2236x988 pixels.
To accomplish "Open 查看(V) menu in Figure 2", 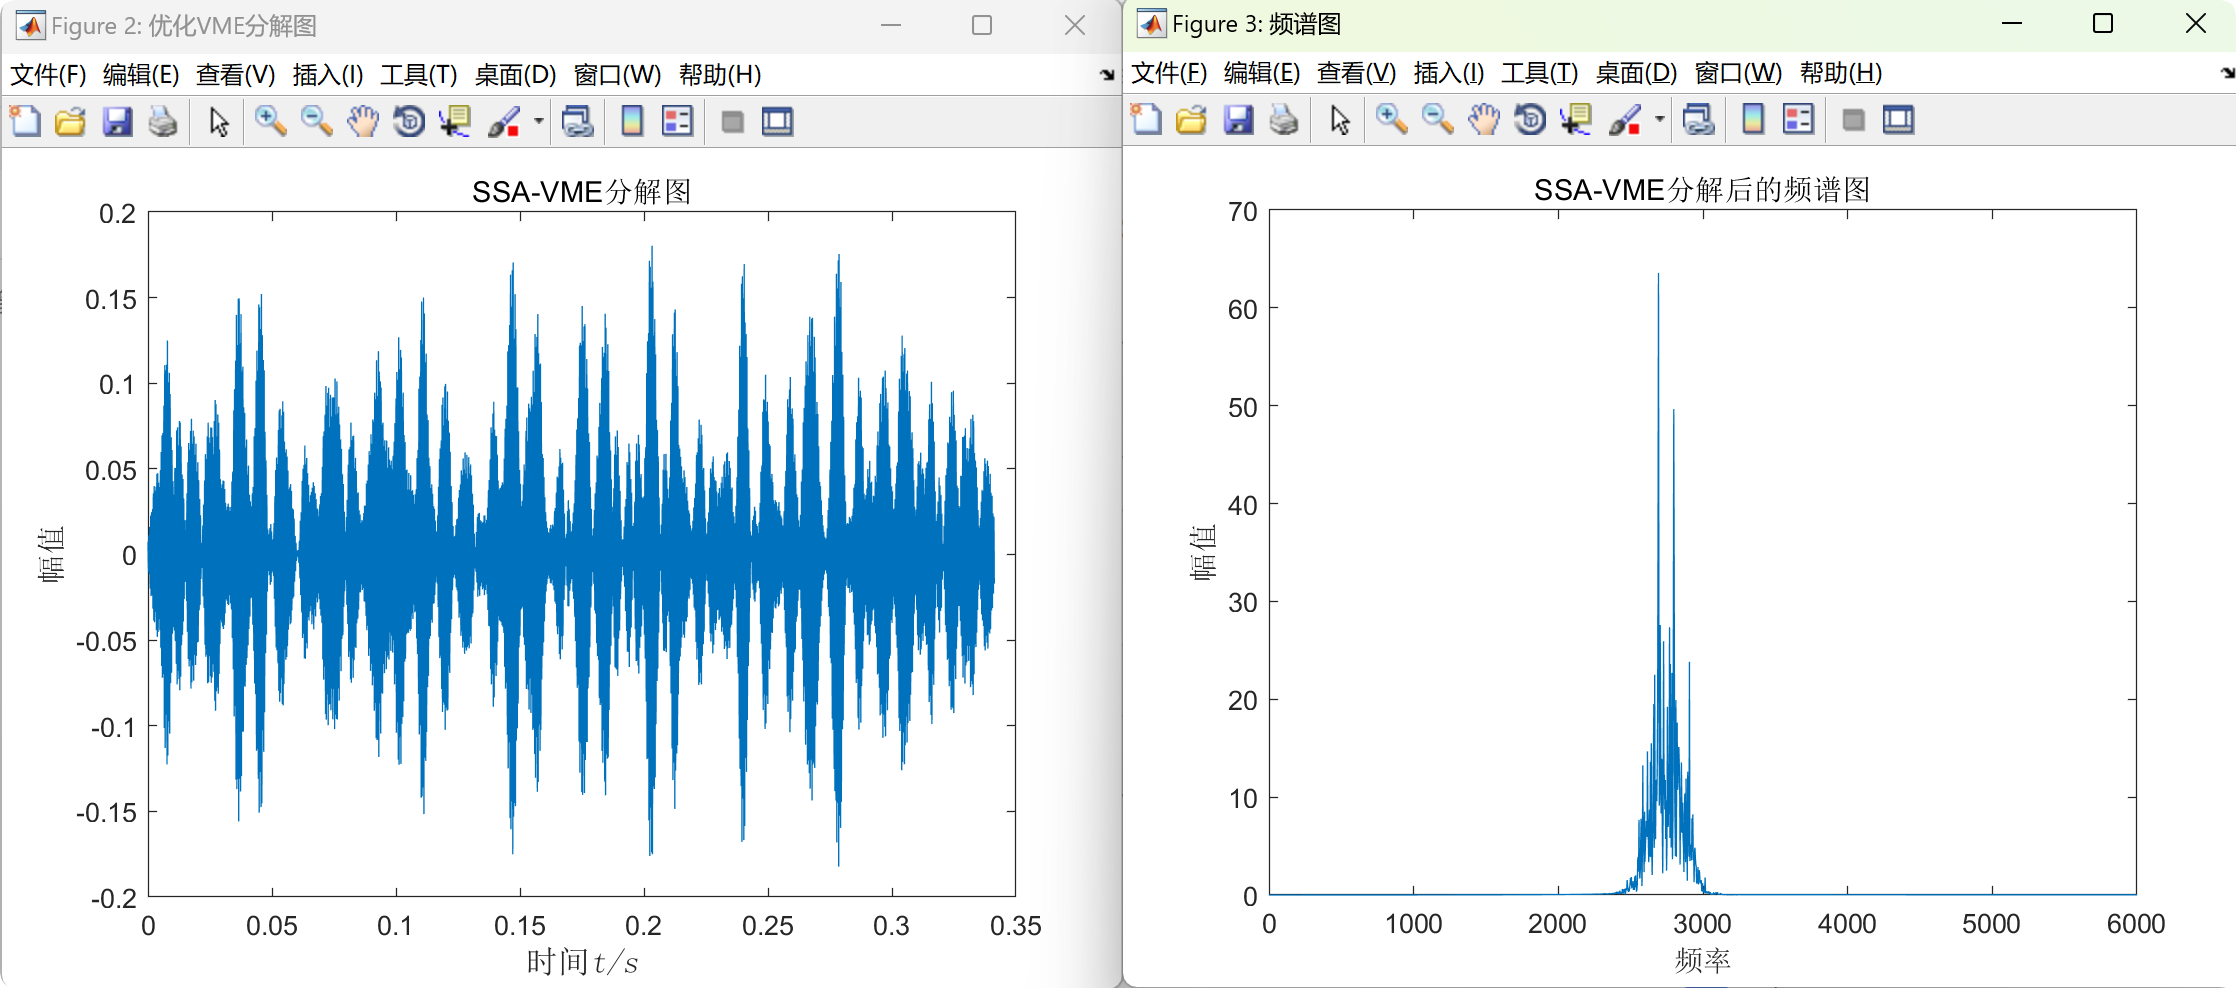I will coord(235,75).
